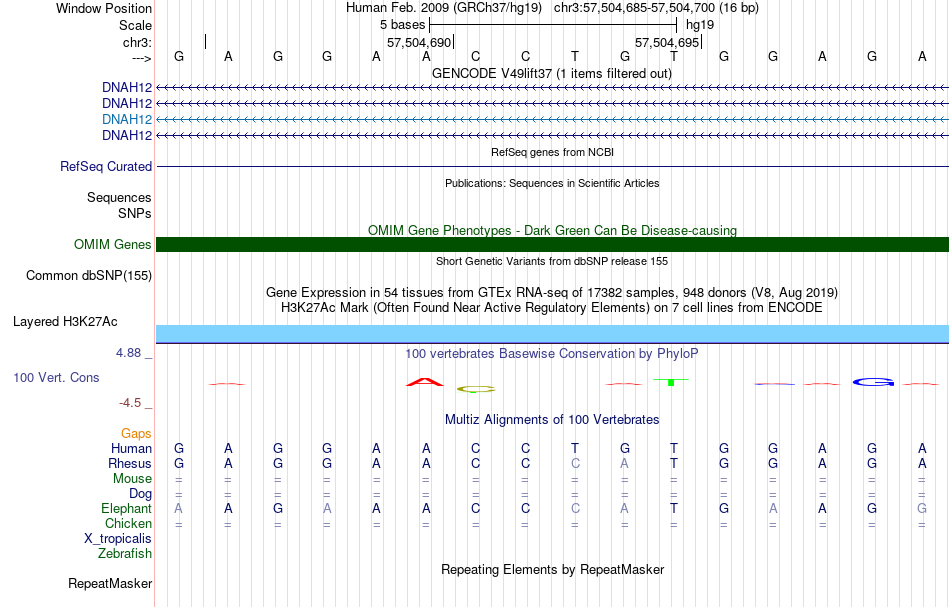Click the 4.88 upper scale value
Screen dimensions: 950x607
coord(128,353)
